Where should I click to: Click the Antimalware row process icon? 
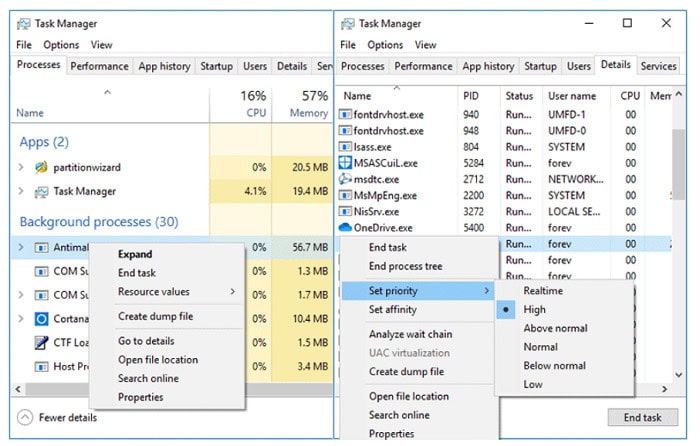(x=41, y=247)
